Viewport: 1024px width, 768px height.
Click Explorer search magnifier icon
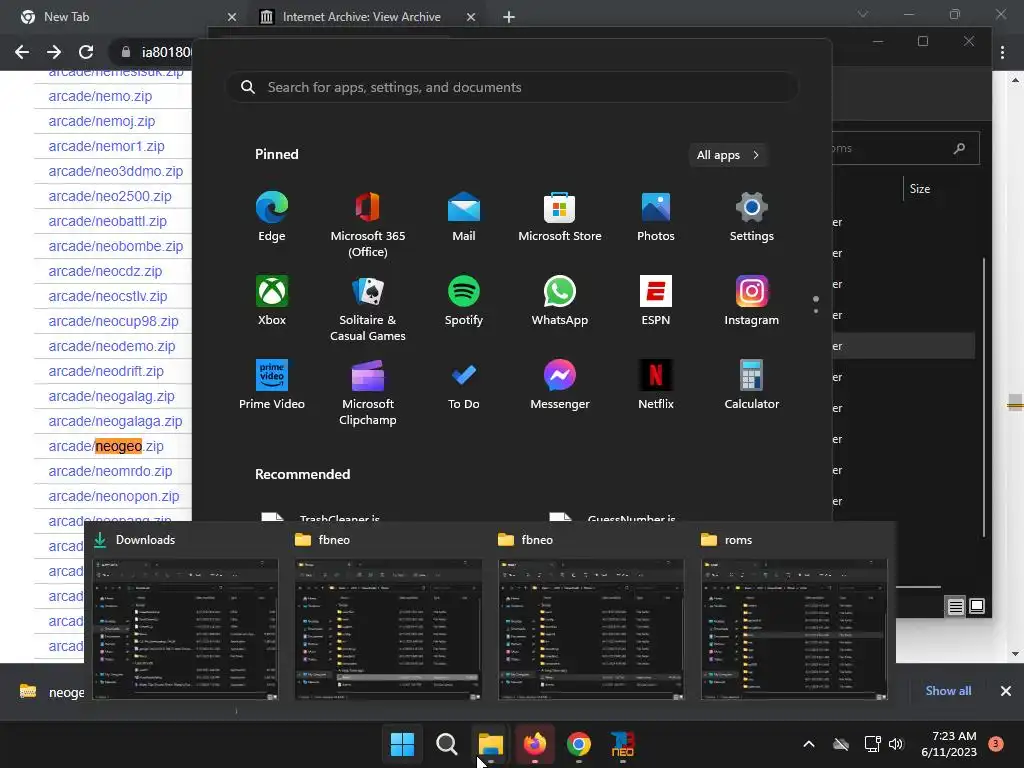(959, 148)
